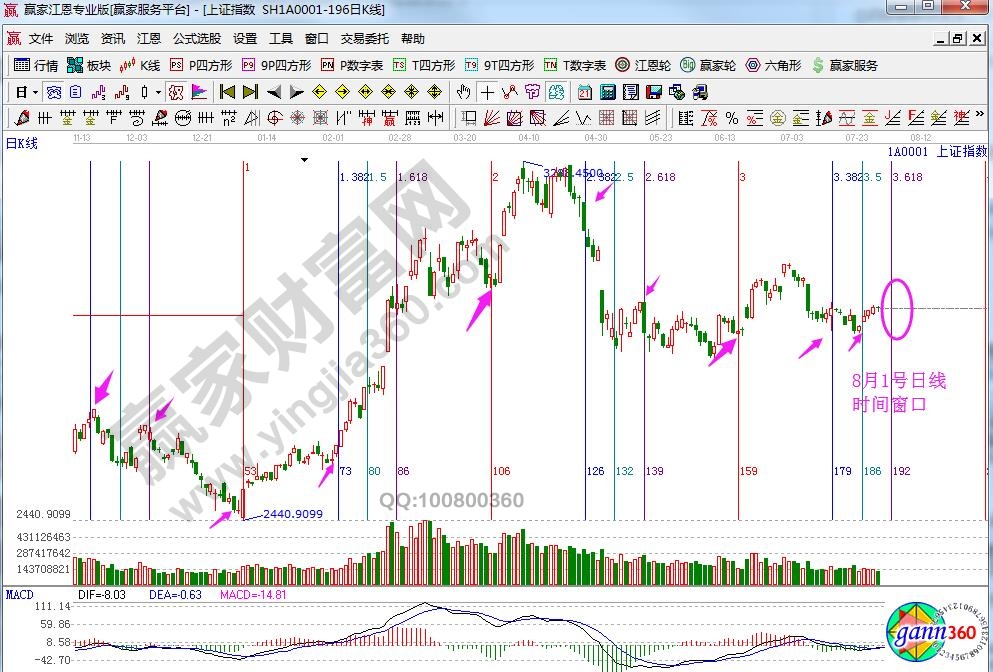993x672 pixels.
Task: Click the hand pan tool icon
Action: tap(463, 92)
